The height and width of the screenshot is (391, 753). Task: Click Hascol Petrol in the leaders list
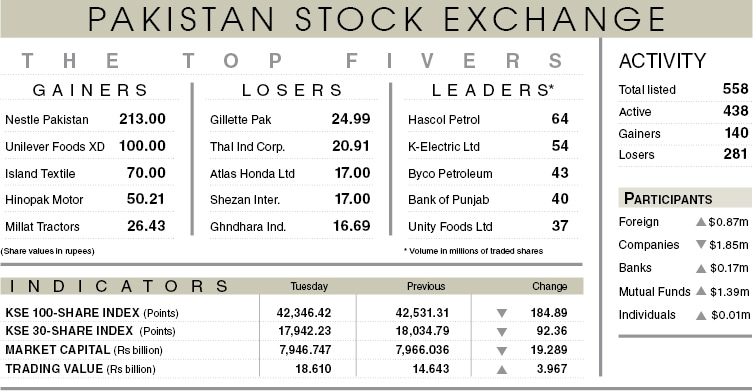(444, 120)
